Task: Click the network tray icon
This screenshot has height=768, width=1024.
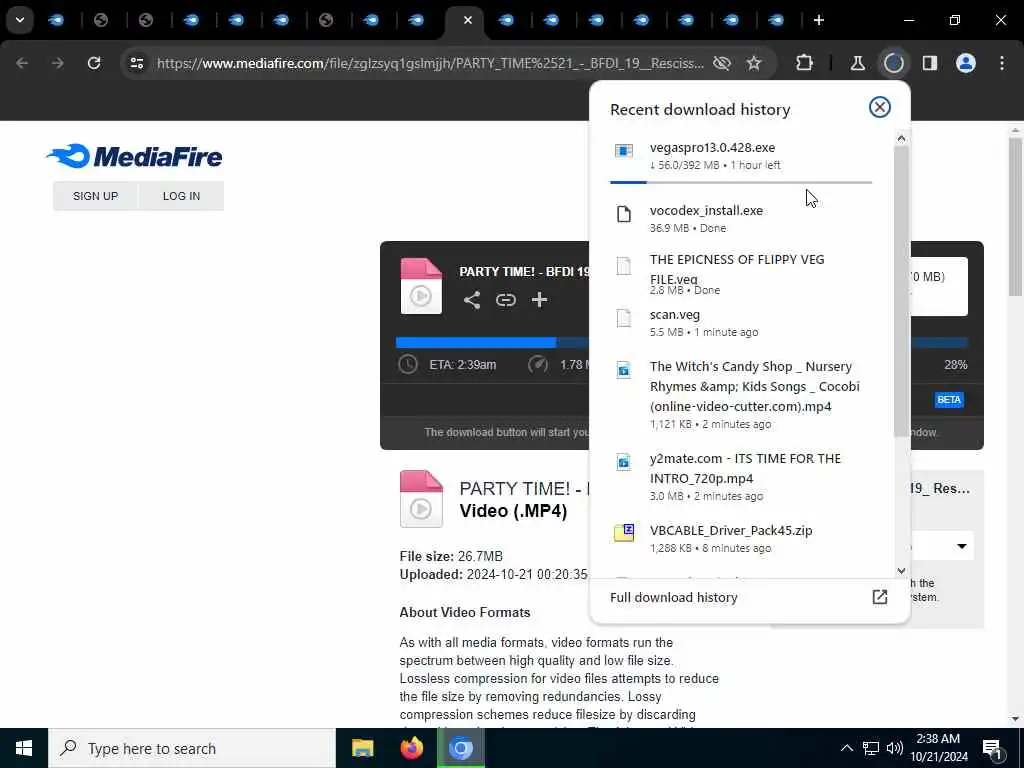Action: tap(871, 748)
